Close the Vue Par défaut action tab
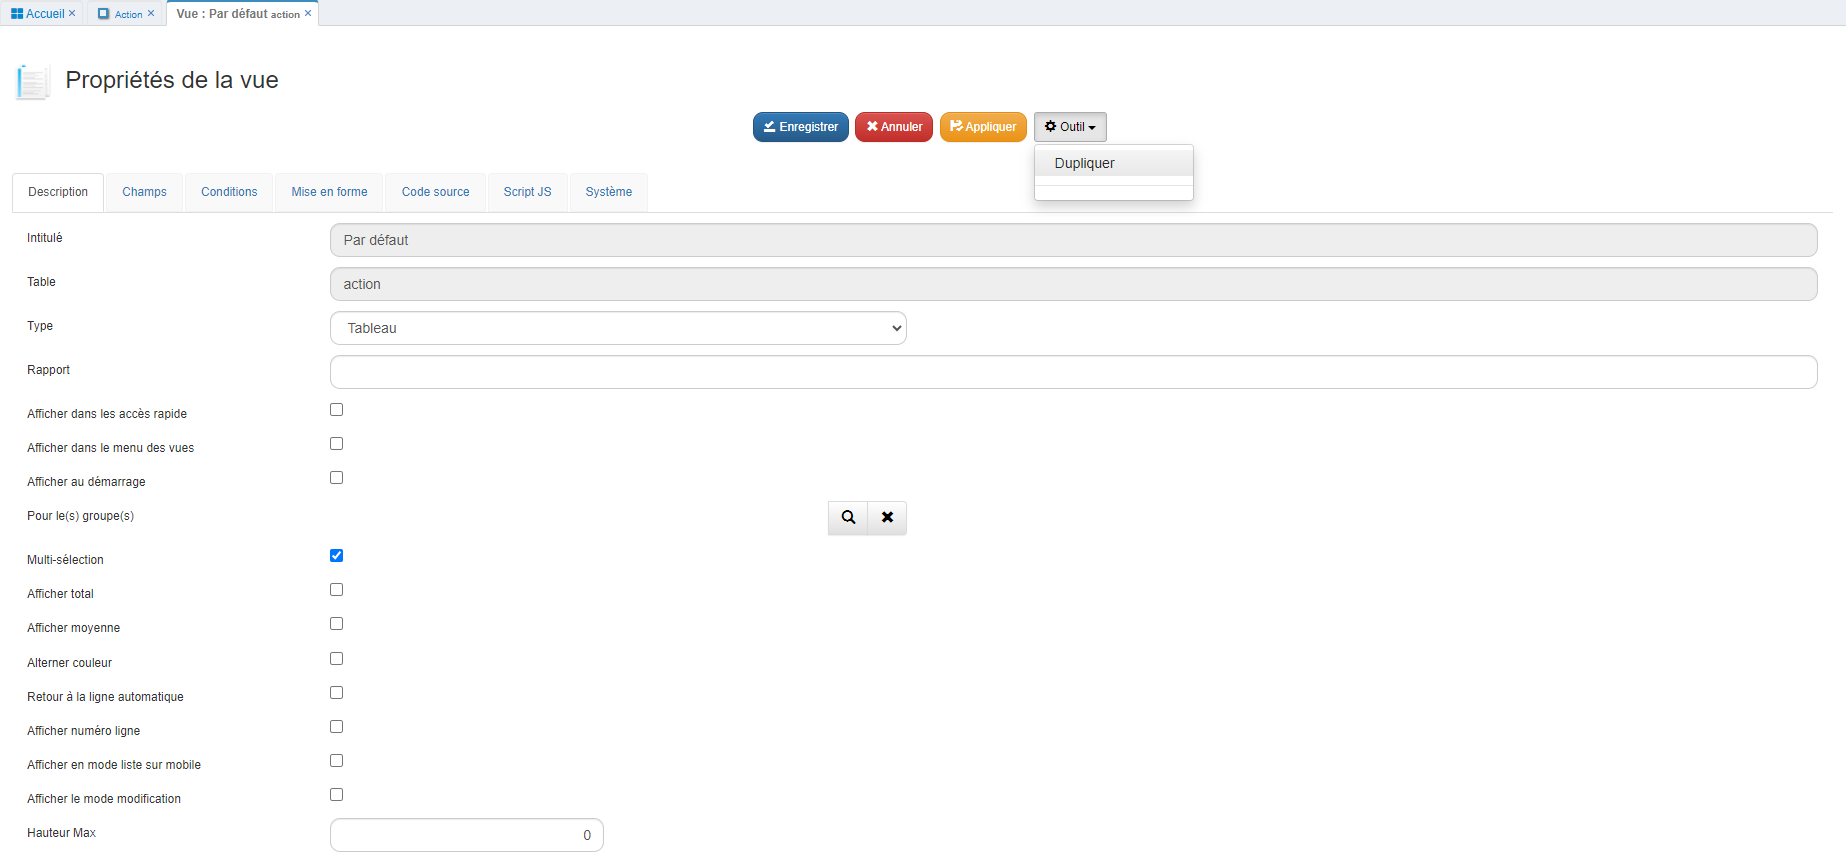Viewport: 1846px width, 856px height. pyautogui.click(x=308, y=13)
